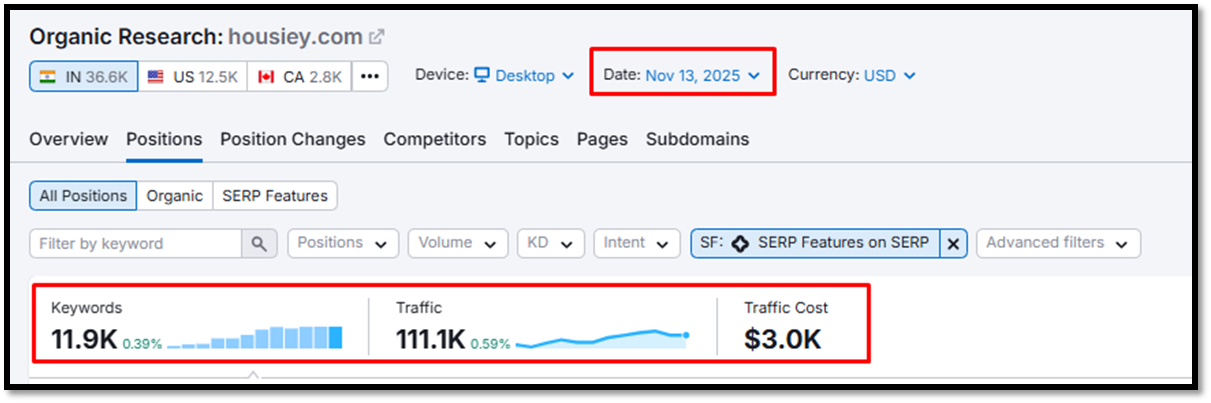This screenshot has height=403, width=1211.
Task: Select the SERP Features positions button
Action: tap(275, 196)
